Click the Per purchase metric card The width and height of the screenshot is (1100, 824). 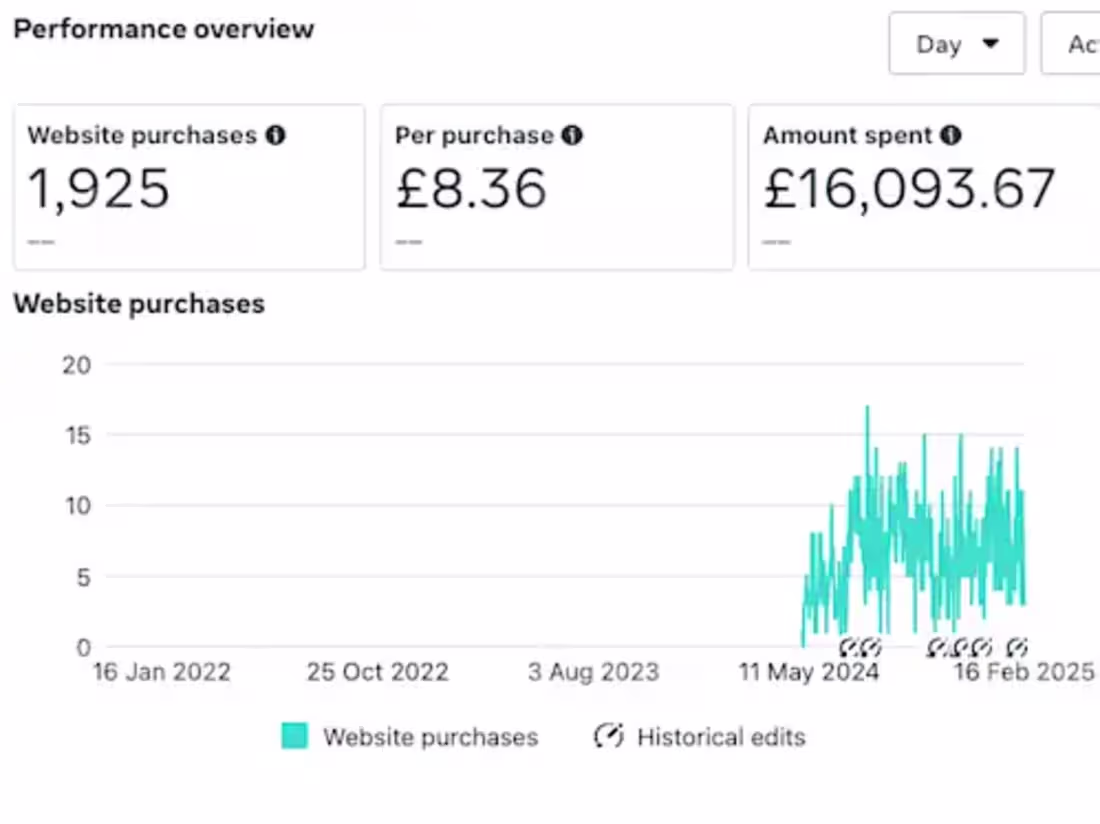click(x=557, y=186)
